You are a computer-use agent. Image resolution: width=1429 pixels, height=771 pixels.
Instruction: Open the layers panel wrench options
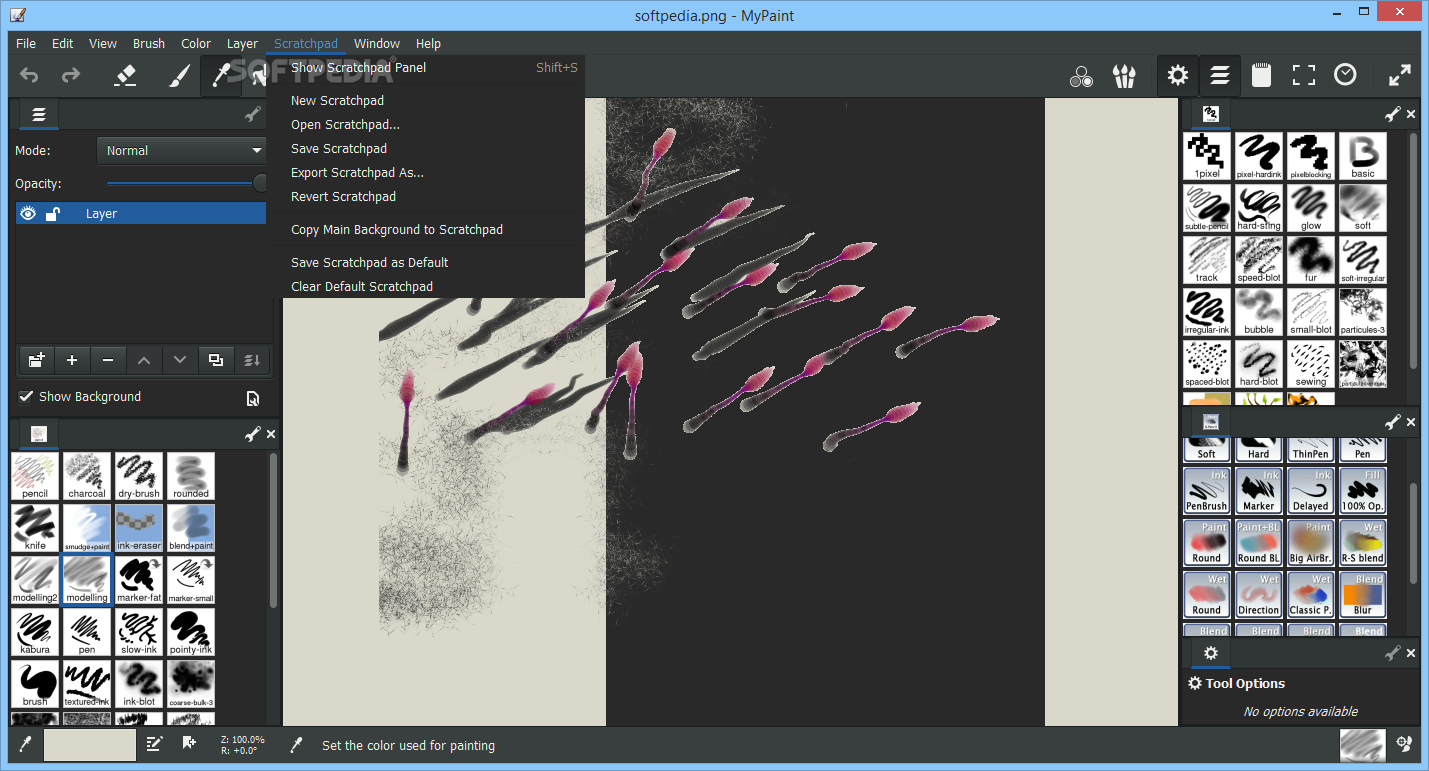[253, 114]
